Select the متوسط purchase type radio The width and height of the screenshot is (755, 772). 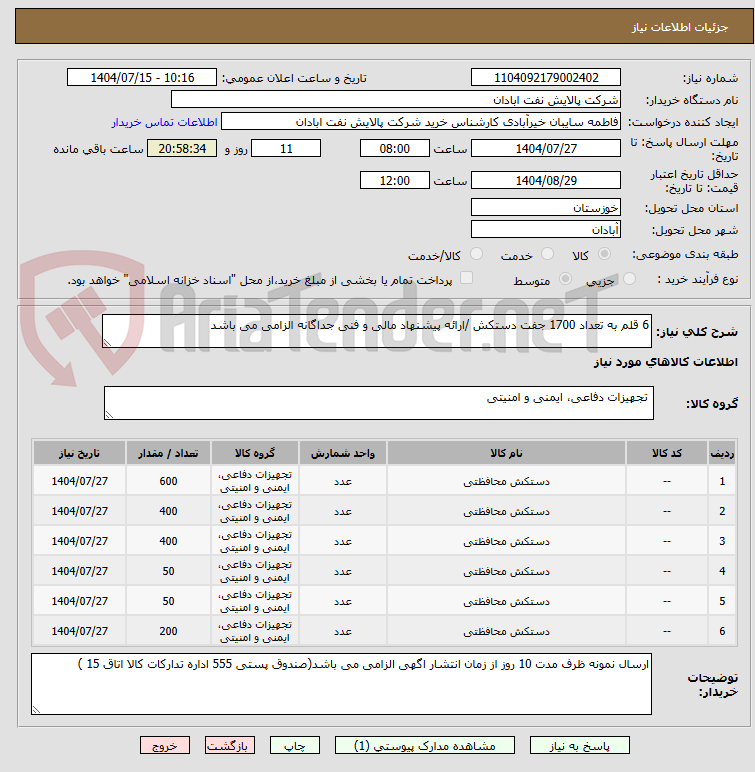pyautogui.click(x=565, y=279)
